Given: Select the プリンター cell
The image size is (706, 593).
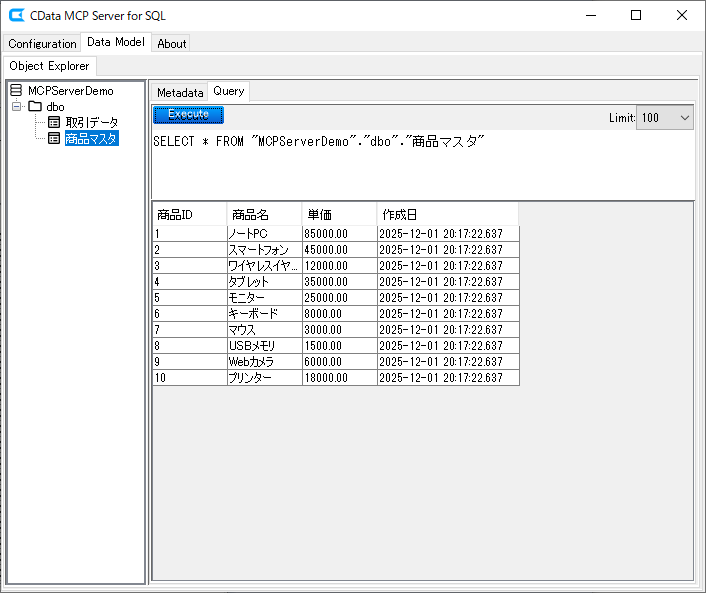Looking at the screenshot, I should coord(265,378).
